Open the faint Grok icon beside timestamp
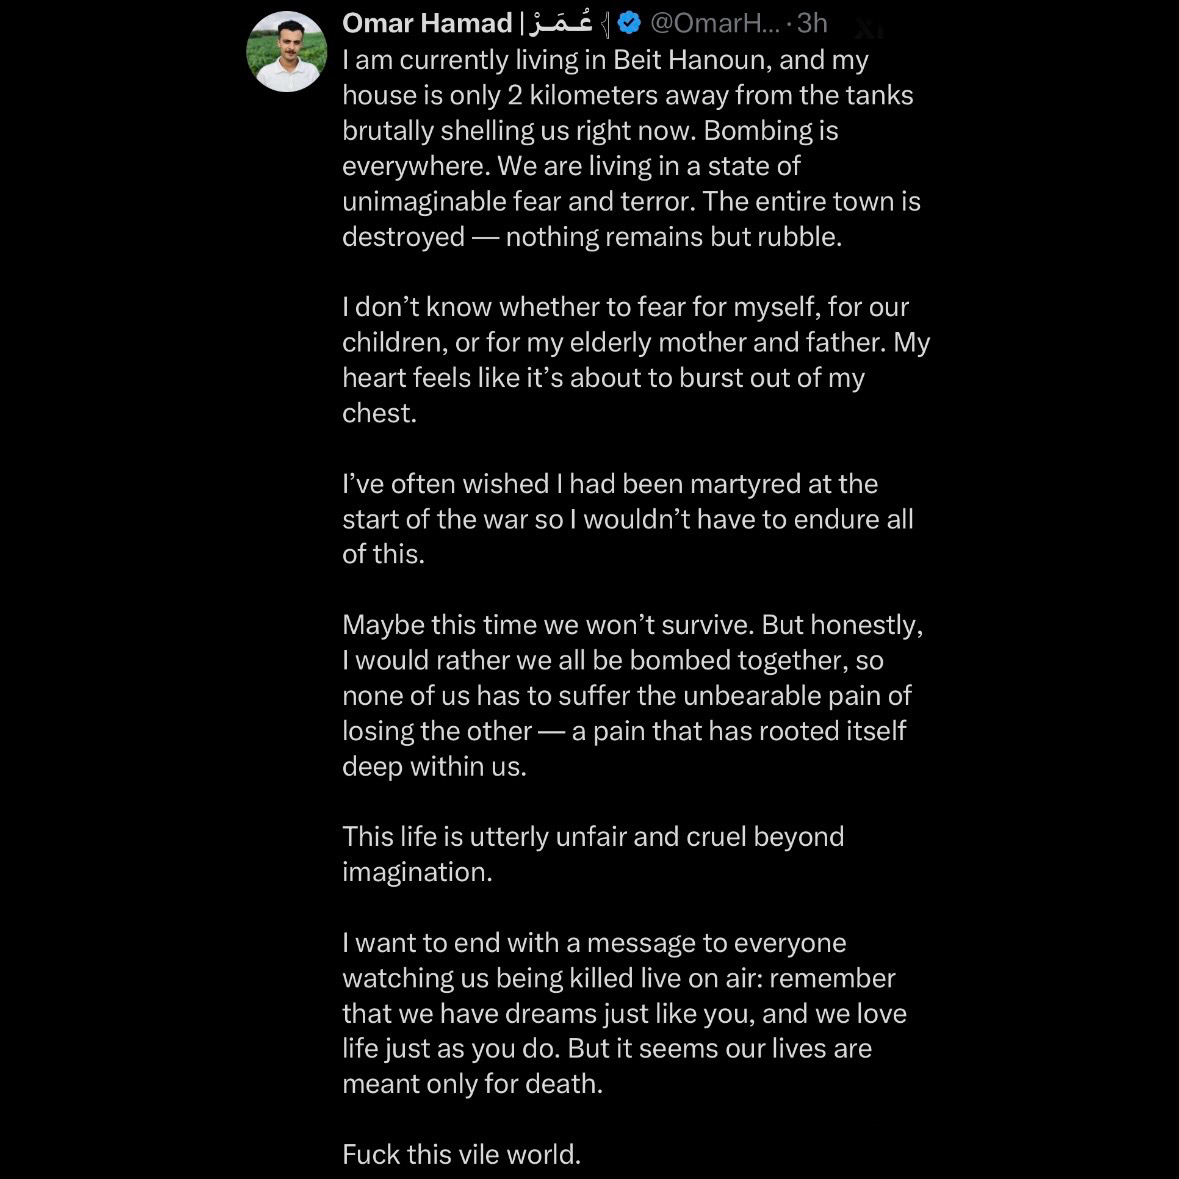The width and height of the screenshot is (1179, 1179). [869, 27]
